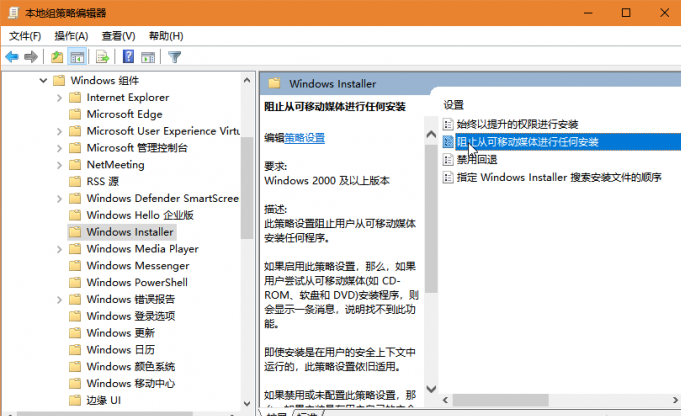This screenshot has width=681, height=416.
Task: Minimize the Group Policy Editor window
Action: point(588,13)
